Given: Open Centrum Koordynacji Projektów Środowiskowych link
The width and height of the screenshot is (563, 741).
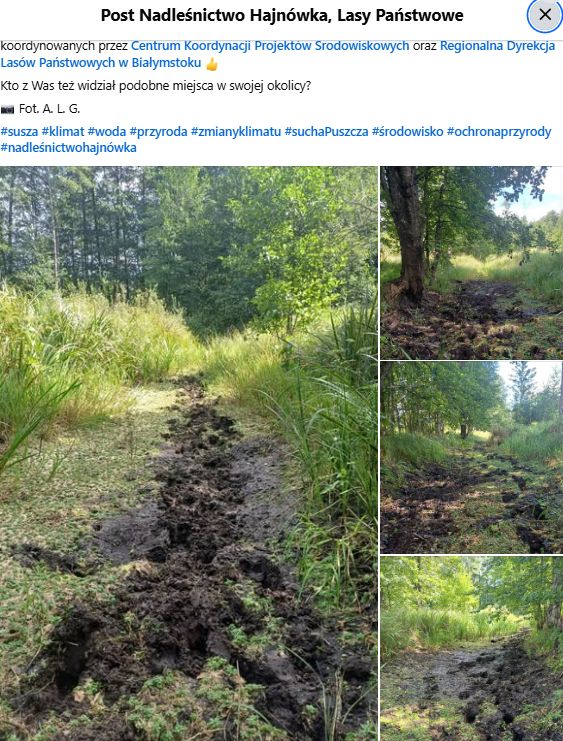Looking at the screenshot, I should [270, 46].
